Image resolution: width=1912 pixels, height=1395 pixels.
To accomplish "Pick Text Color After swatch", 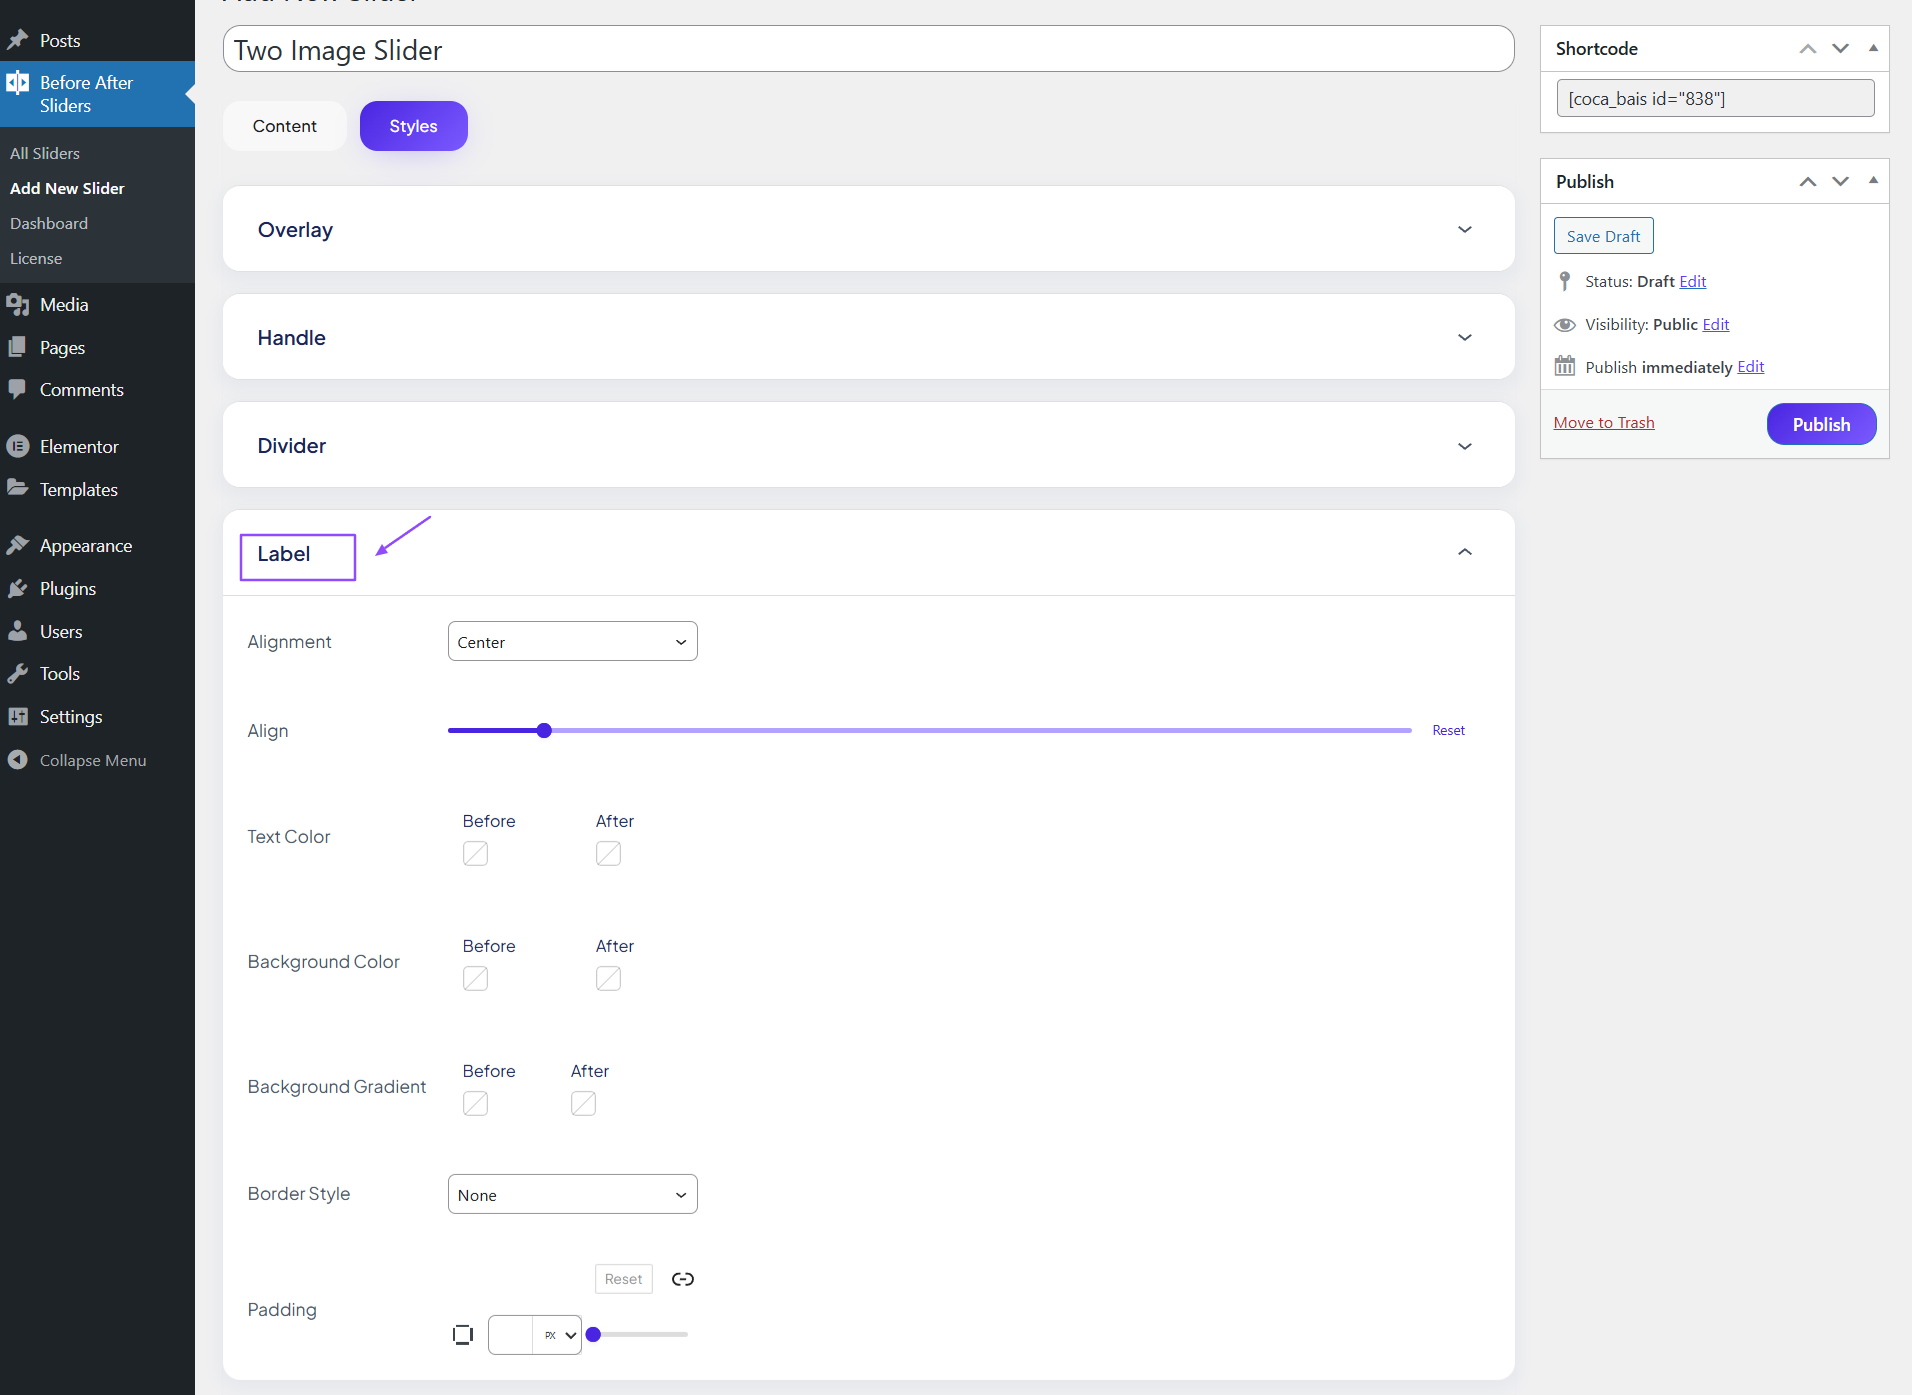I will pos(609,853).
